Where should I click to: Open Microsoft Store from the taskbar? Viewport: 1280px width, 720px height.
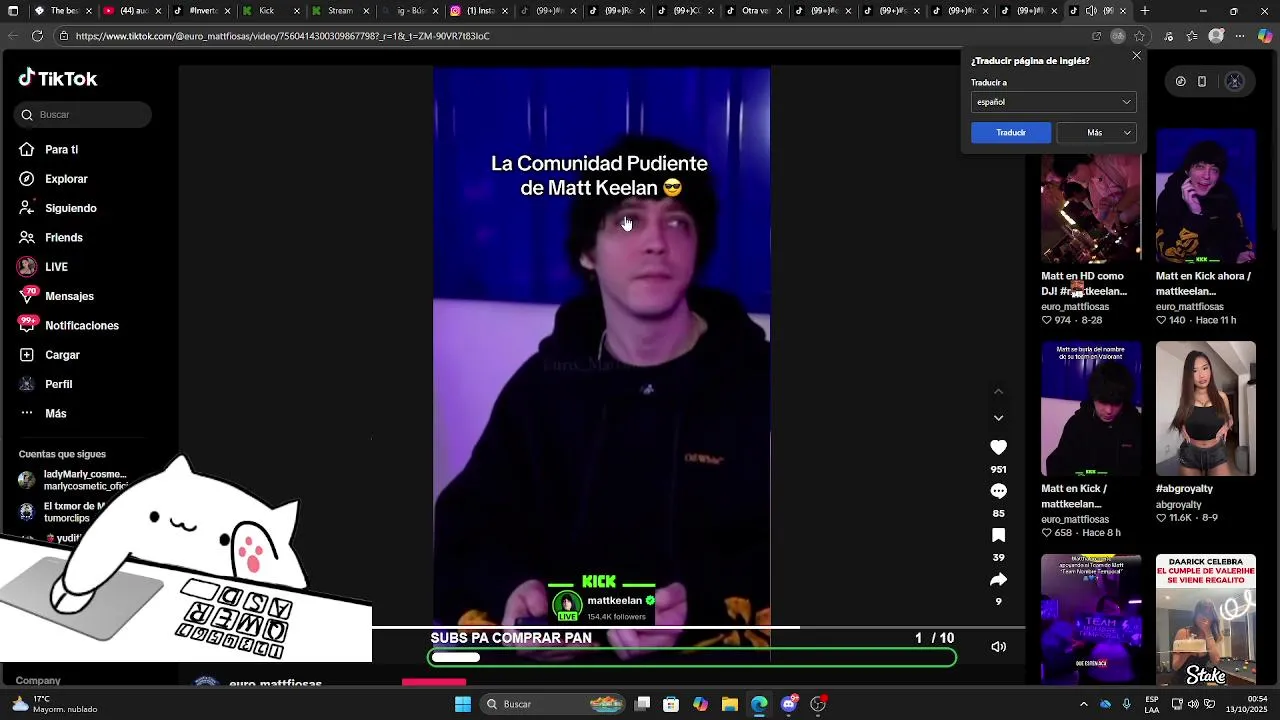pyautogui.click(x=671, y=704)
